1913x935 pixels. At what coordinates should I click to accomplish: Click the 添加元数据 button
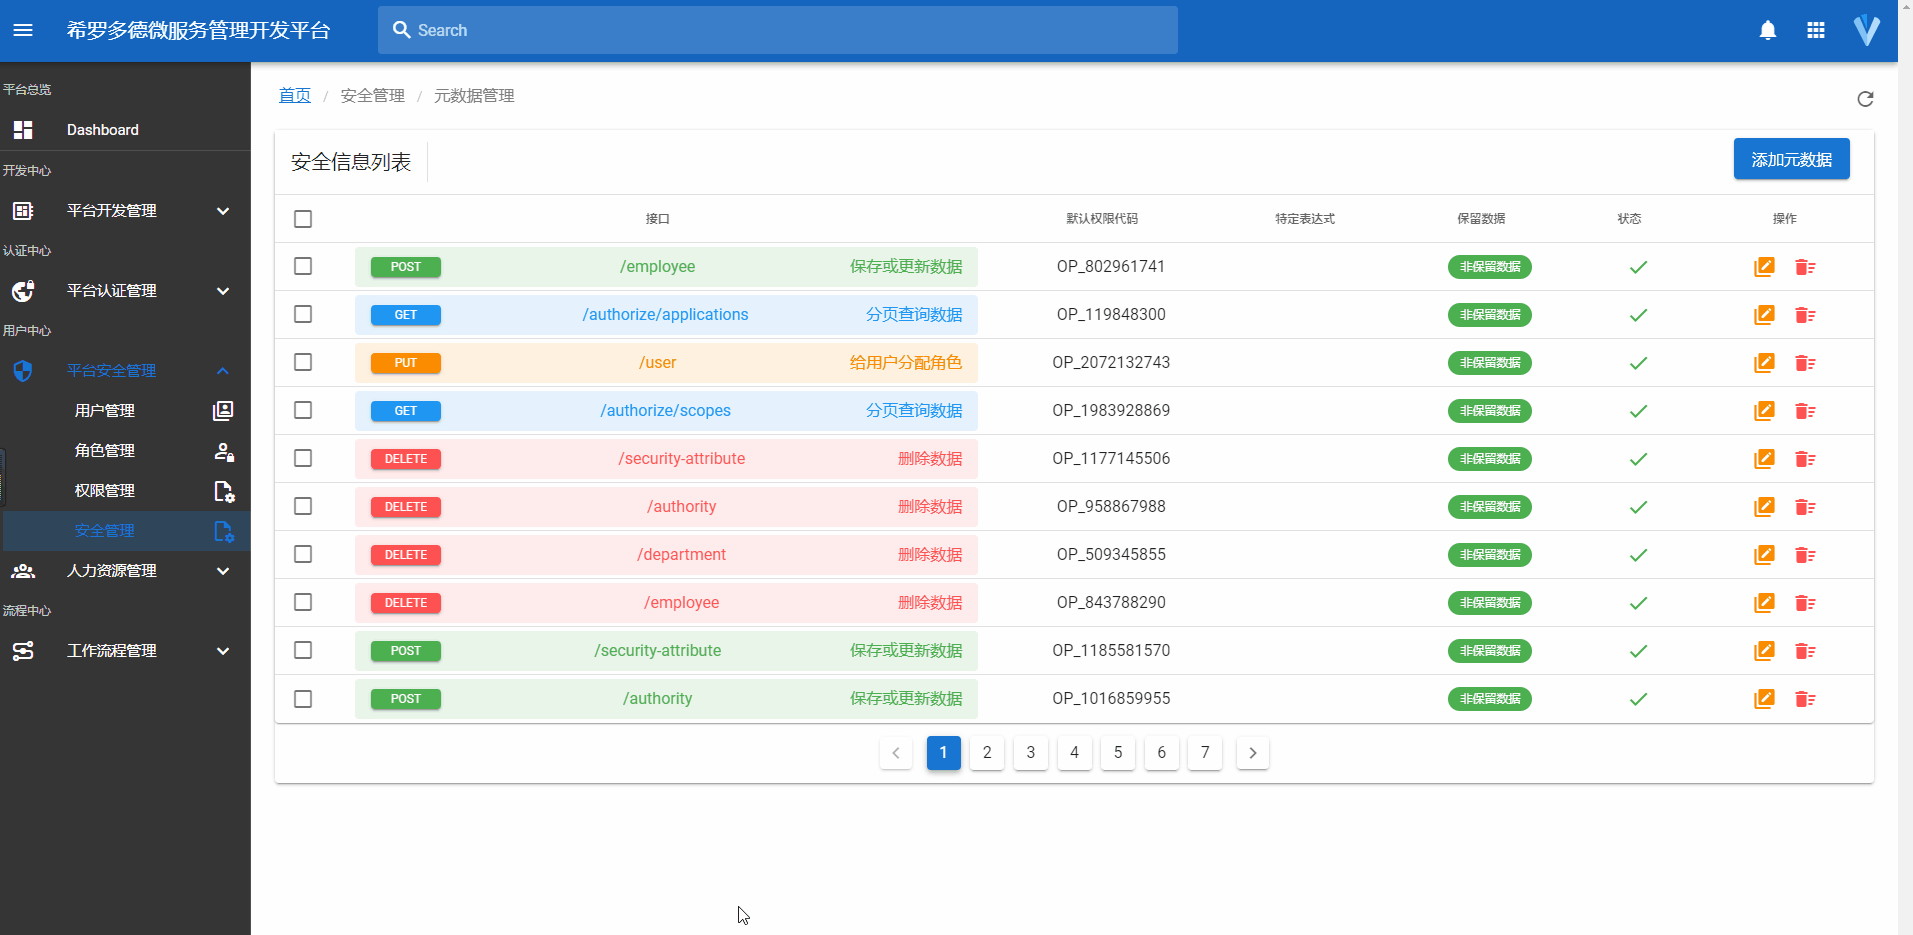(x=1790, y=159)
